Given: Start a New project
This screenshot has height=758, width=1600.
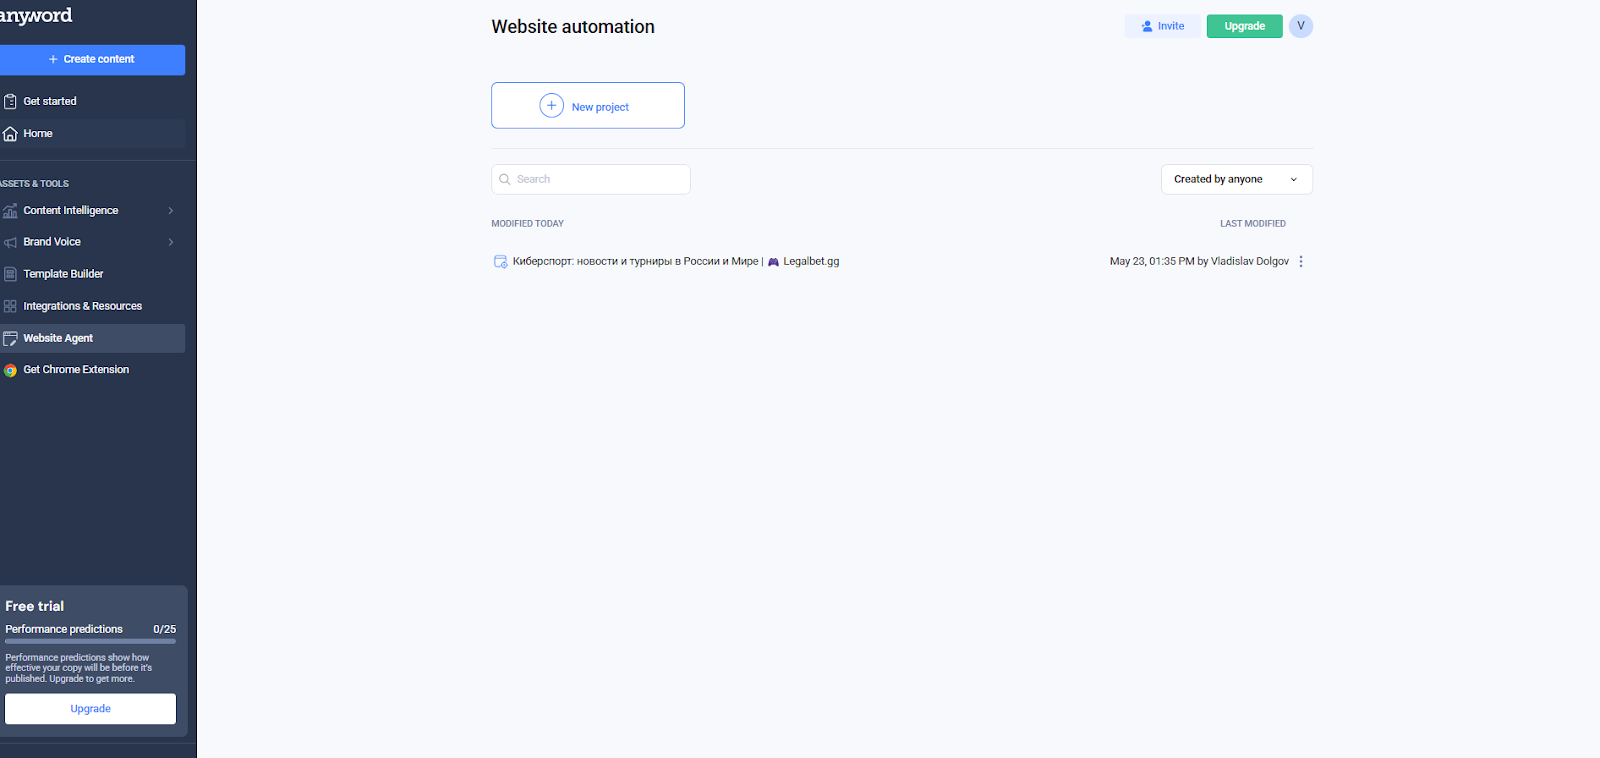Looking at the screenshot, I should [588, 105].
